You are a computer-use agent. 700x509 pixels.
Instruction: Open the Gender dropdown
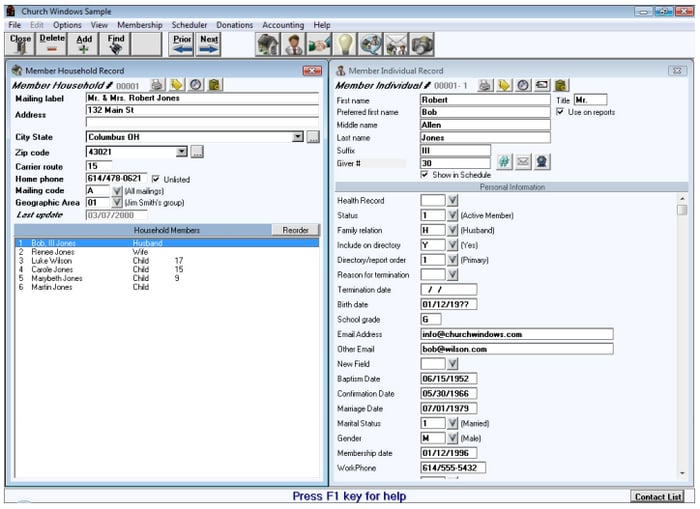click(453, 438)
